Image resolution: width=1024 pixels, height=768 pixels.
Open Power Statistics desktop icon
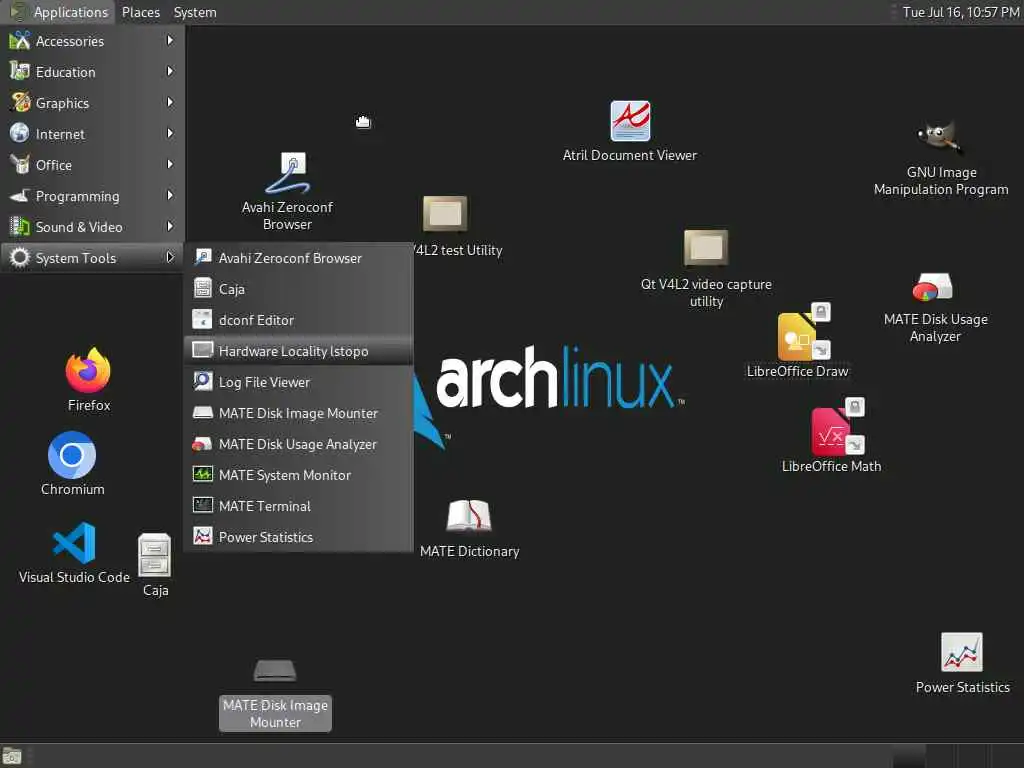(961, 652)
